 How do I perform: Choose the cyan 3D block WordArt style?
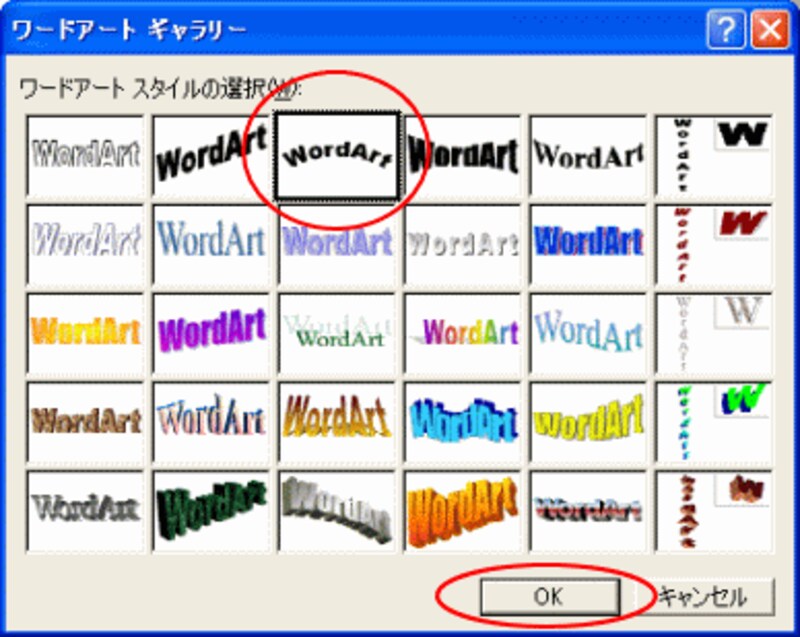pos(463,422)
